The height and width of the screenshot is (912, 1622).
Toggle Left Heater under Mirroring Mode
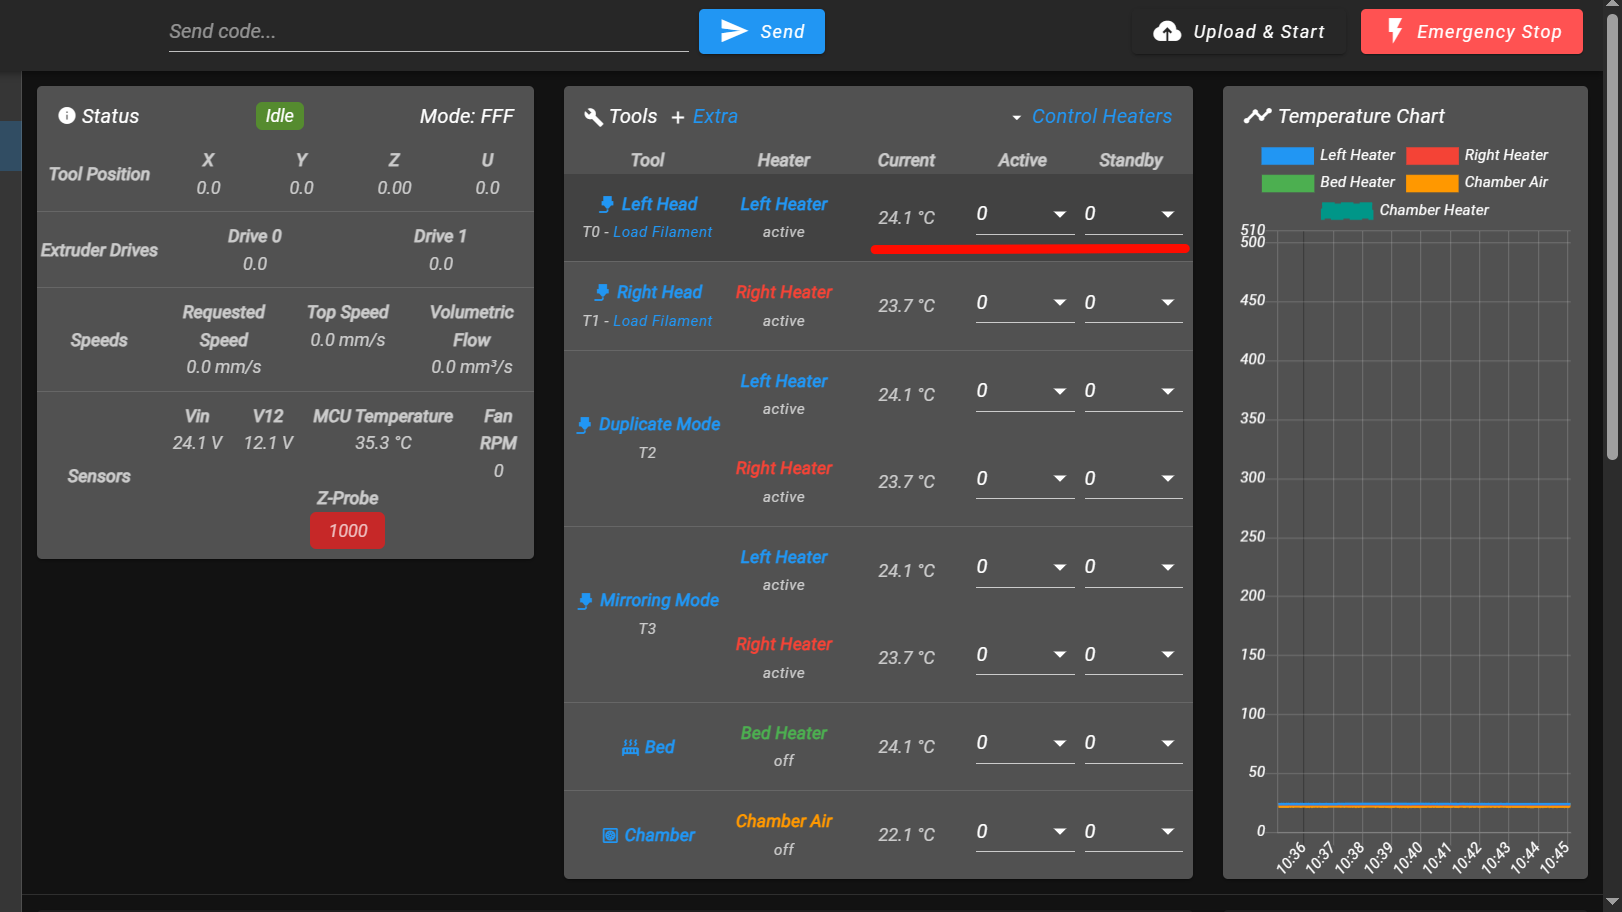(784, 557)
